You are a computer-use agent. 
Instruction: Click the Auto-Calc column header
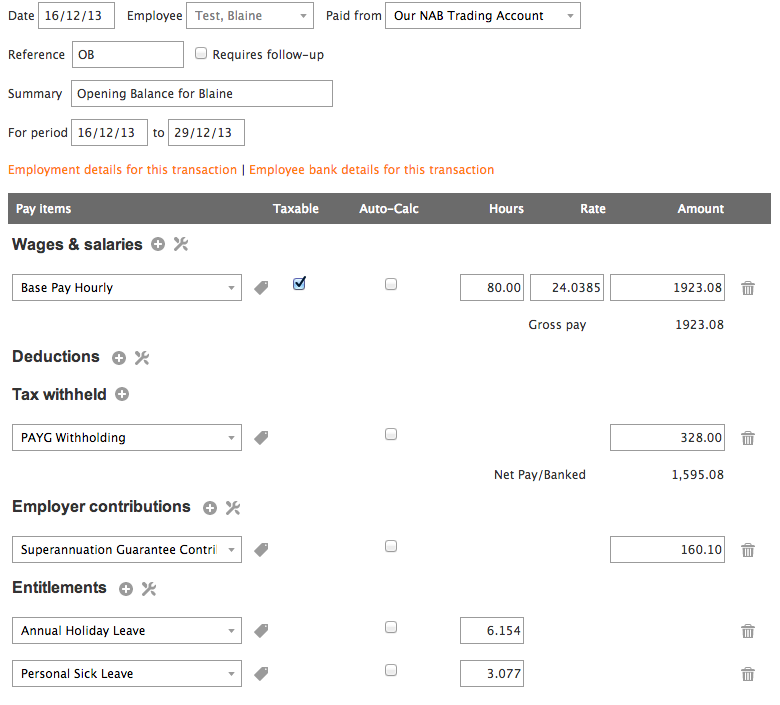389,209
